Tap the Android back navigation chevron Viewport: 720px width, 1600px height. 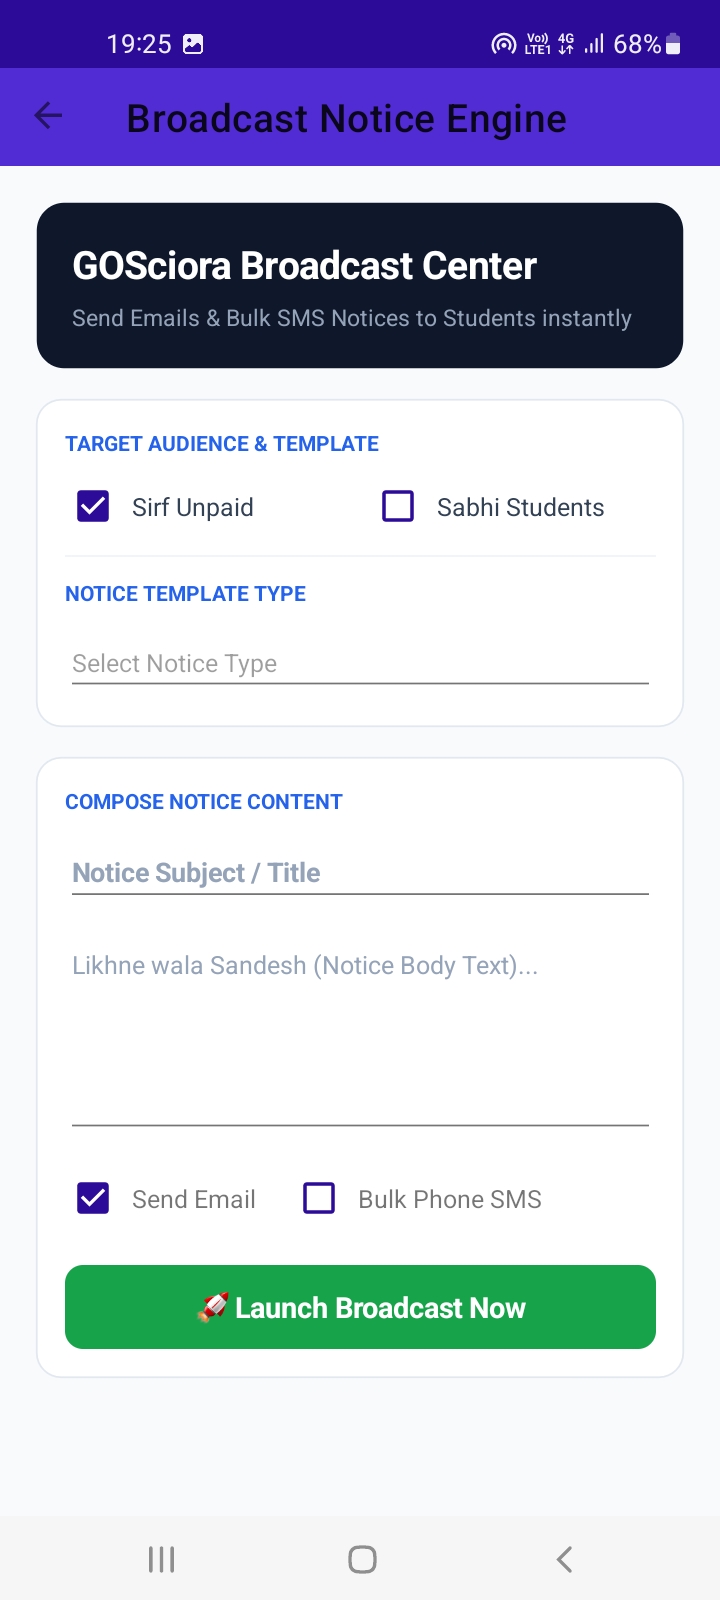pyautogui.click(x=564, y=1559)
